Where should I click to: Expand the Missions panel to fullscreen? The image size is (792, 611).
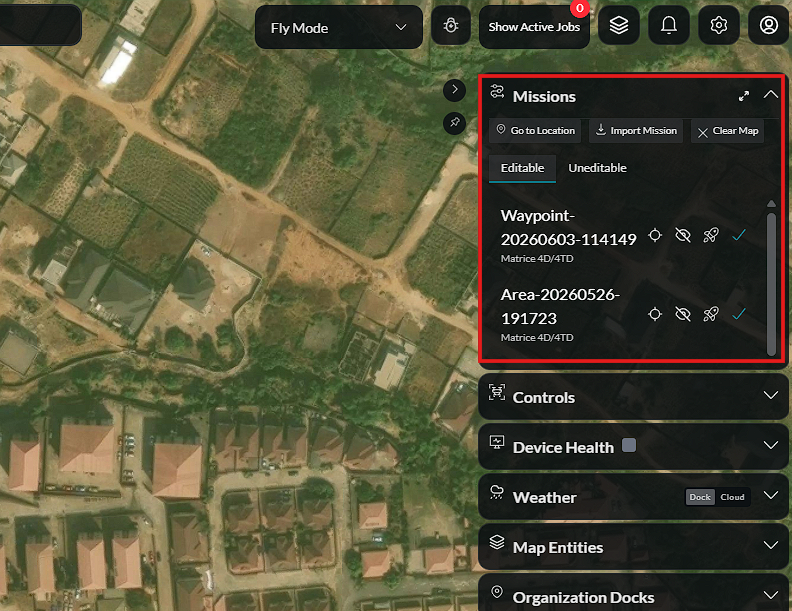tap(744, 96)
